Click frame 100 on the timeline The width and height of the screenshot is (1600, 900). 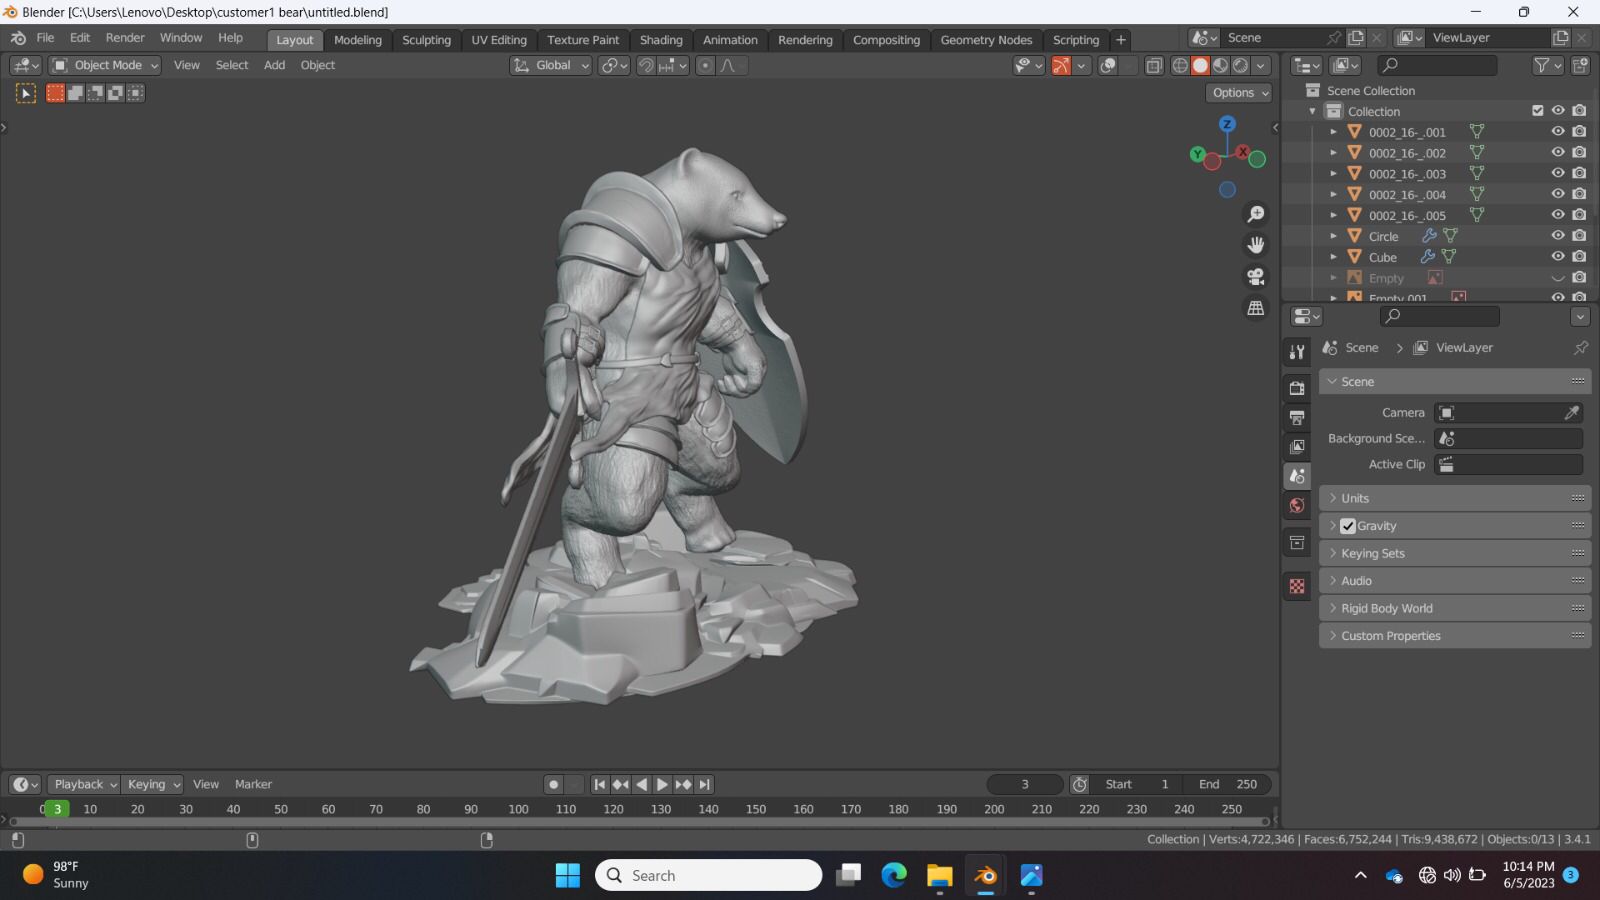pos(518,809)
